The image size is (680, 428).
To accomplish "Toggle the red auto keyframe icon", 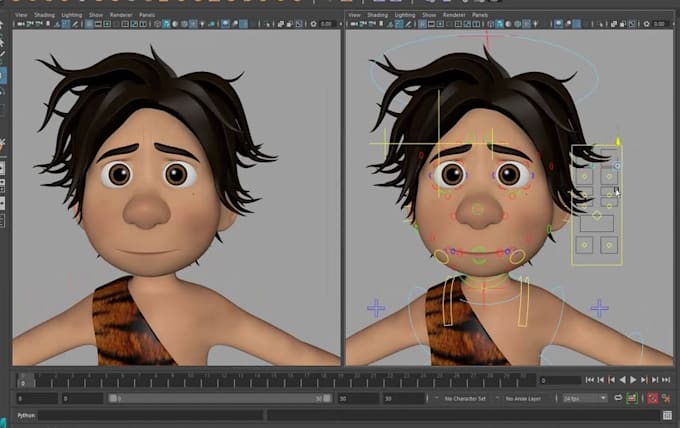I will pyautogui.click(x=652, y=398).
